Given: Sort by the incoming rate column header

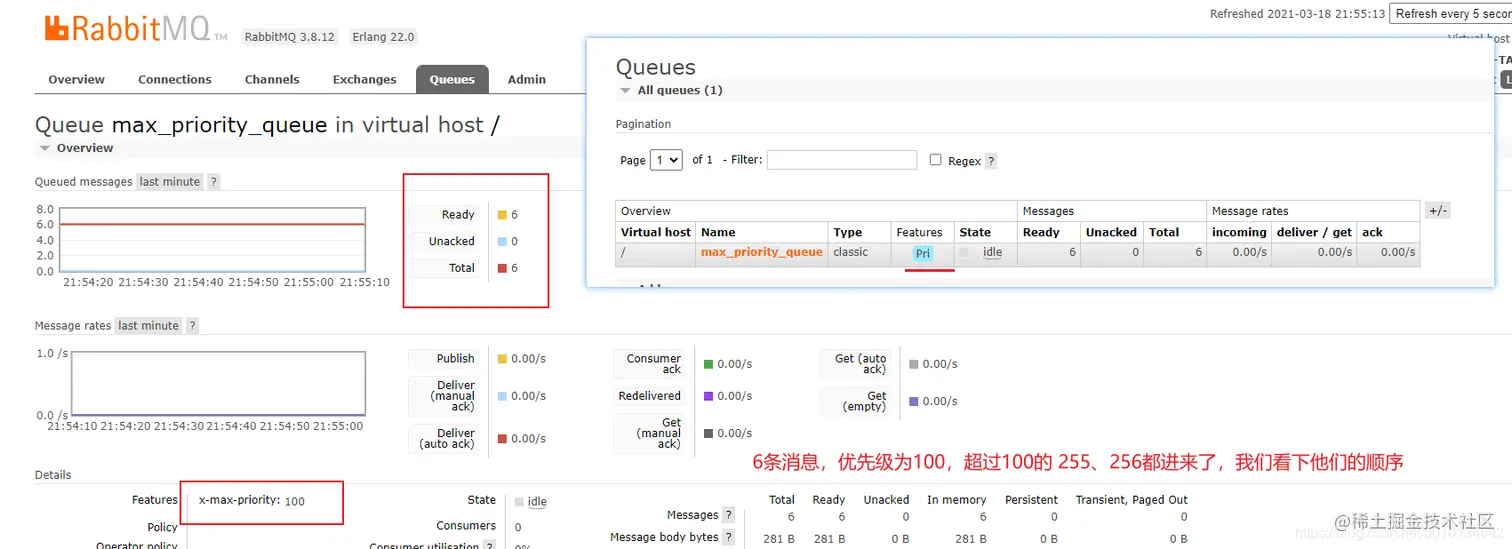Looking at the screenshot, I should tap(1239, 232).
